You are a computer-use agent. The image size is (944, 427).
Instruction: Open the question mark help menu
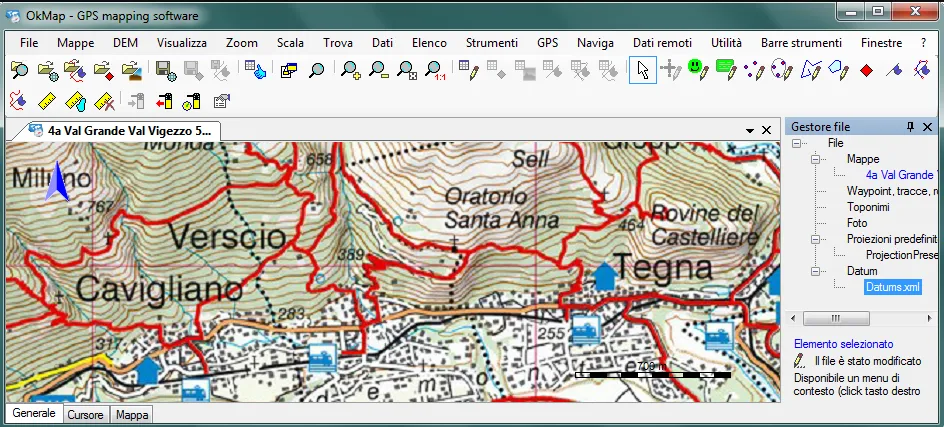[x=924, y=43]
